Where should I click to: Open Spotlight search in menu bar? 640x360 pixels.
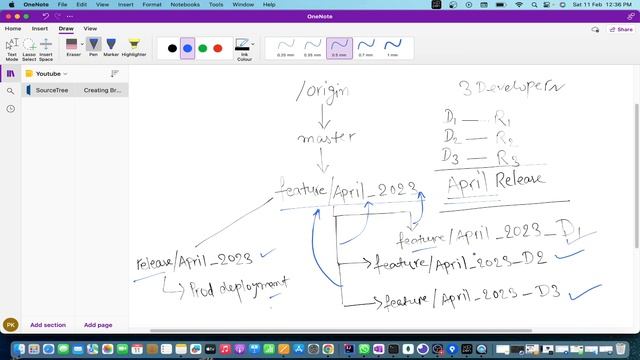click(534, 4)
